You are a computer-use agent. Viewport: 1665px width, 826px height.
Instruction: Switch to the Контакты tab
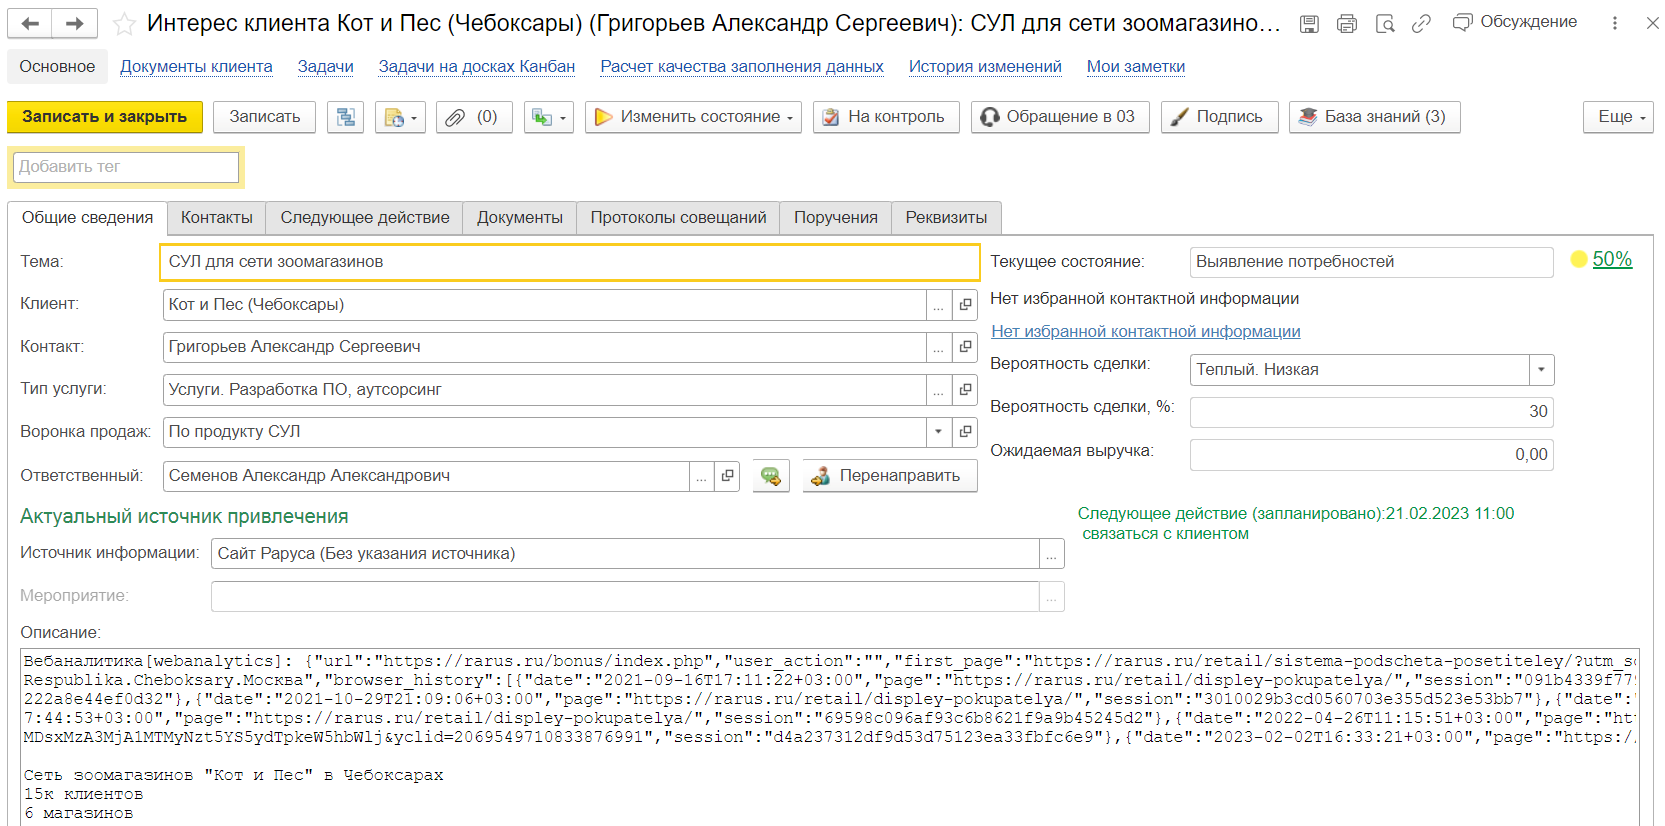tap(217, 218)
